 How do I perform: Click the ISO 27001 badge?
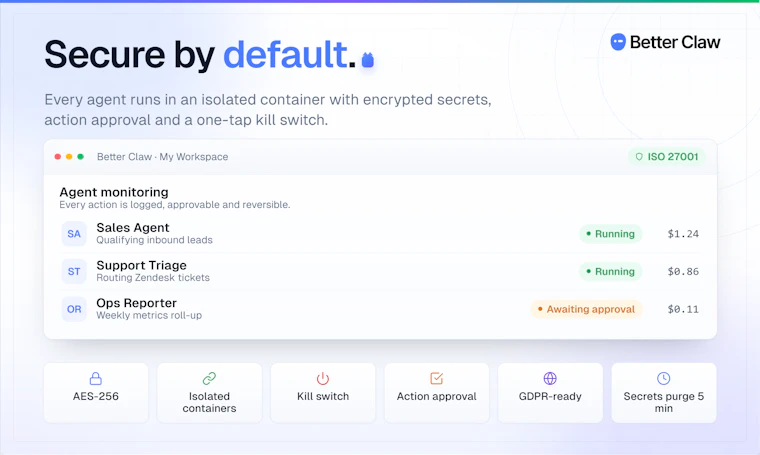(667, 157)
